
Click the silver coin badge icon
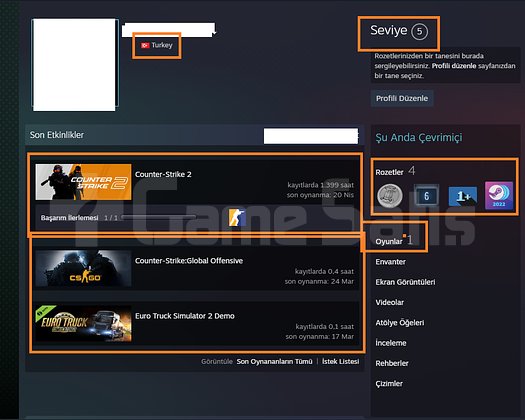[390, 196]
